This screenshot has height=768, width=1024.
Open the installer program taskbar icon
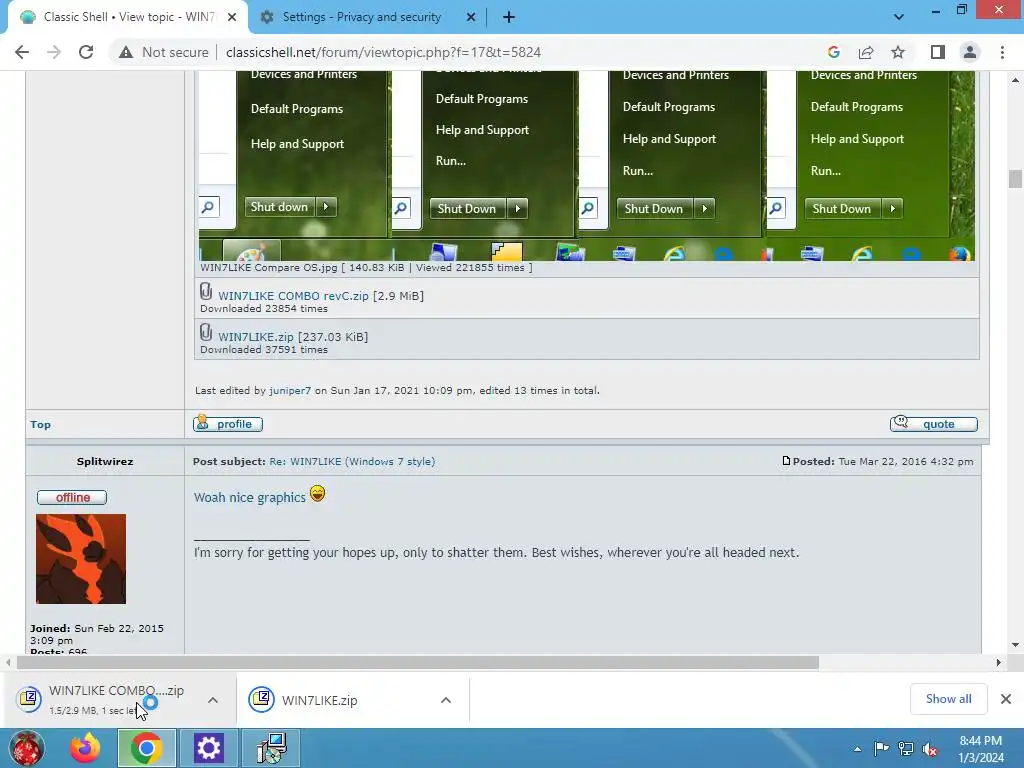(271, 748)
